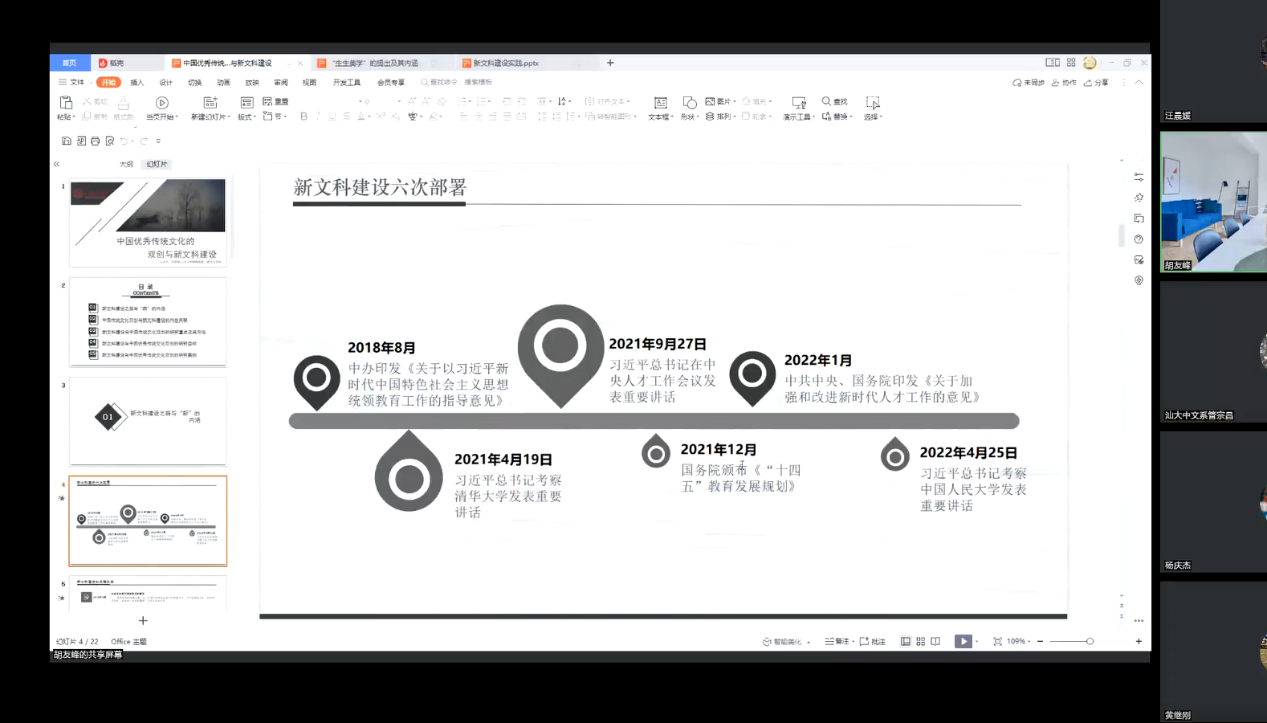
Task: Switch thumbnail pane to Slides (幻灯片) view
Action: pos(157,164)
